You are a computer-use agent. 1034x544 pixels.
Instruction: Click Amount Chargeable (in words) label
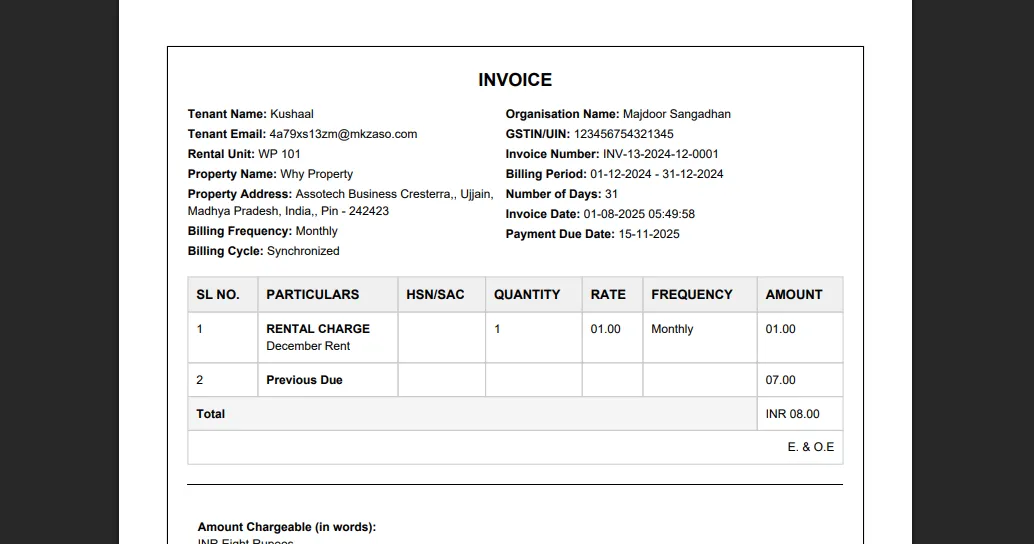pyautogui.click(x=286, y=527)
